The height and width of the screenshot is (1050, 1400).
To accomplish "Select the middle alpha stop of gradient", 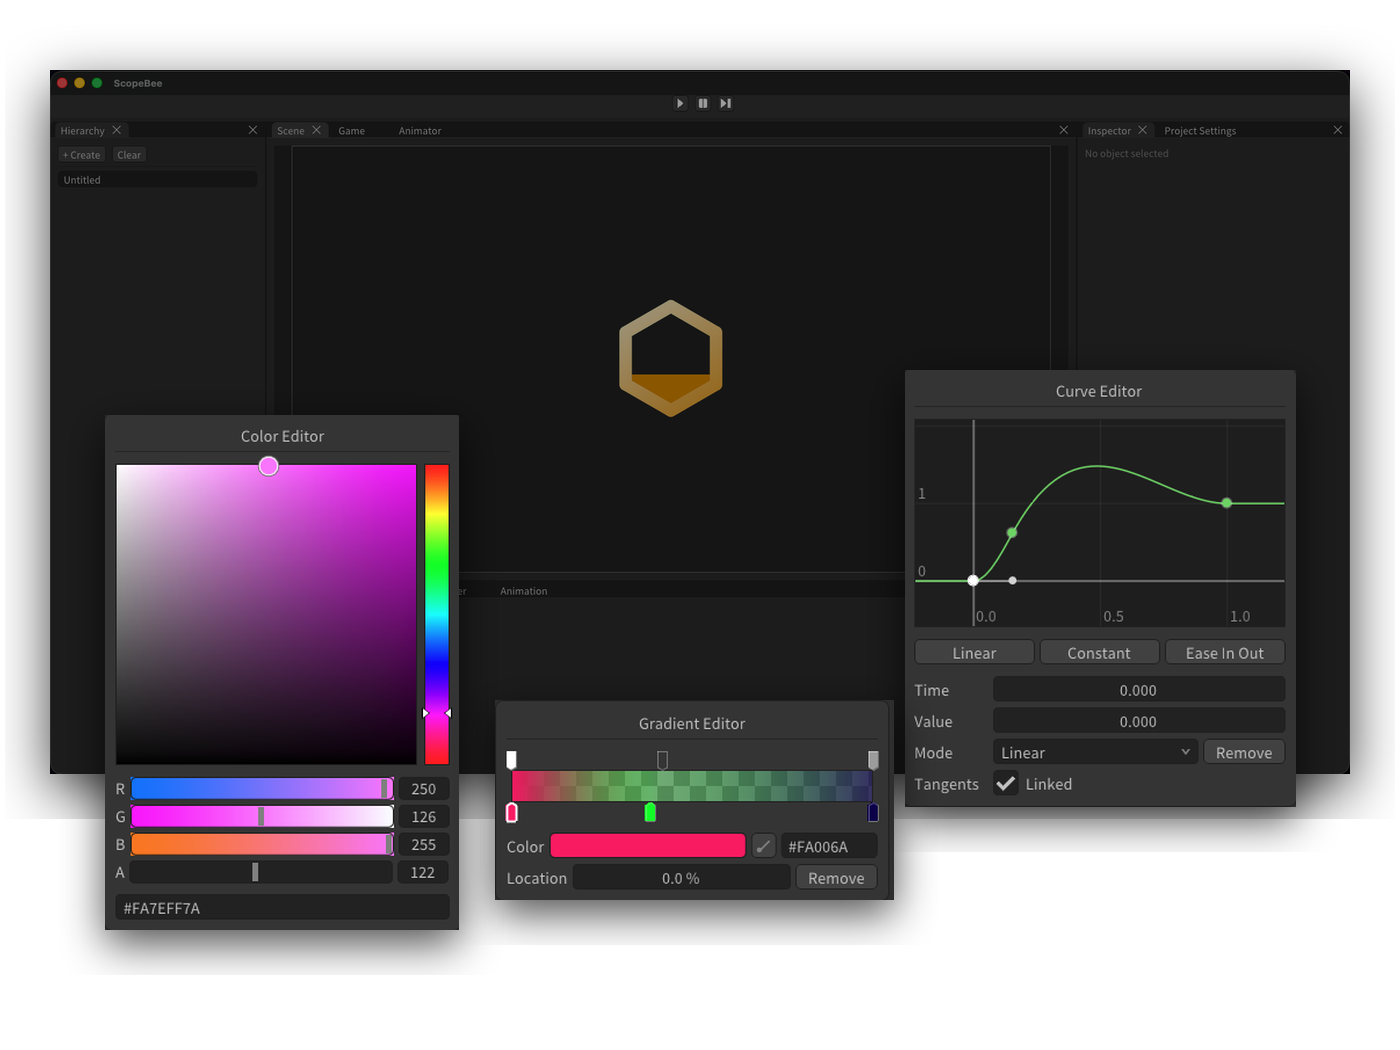I will pos(662,759).
